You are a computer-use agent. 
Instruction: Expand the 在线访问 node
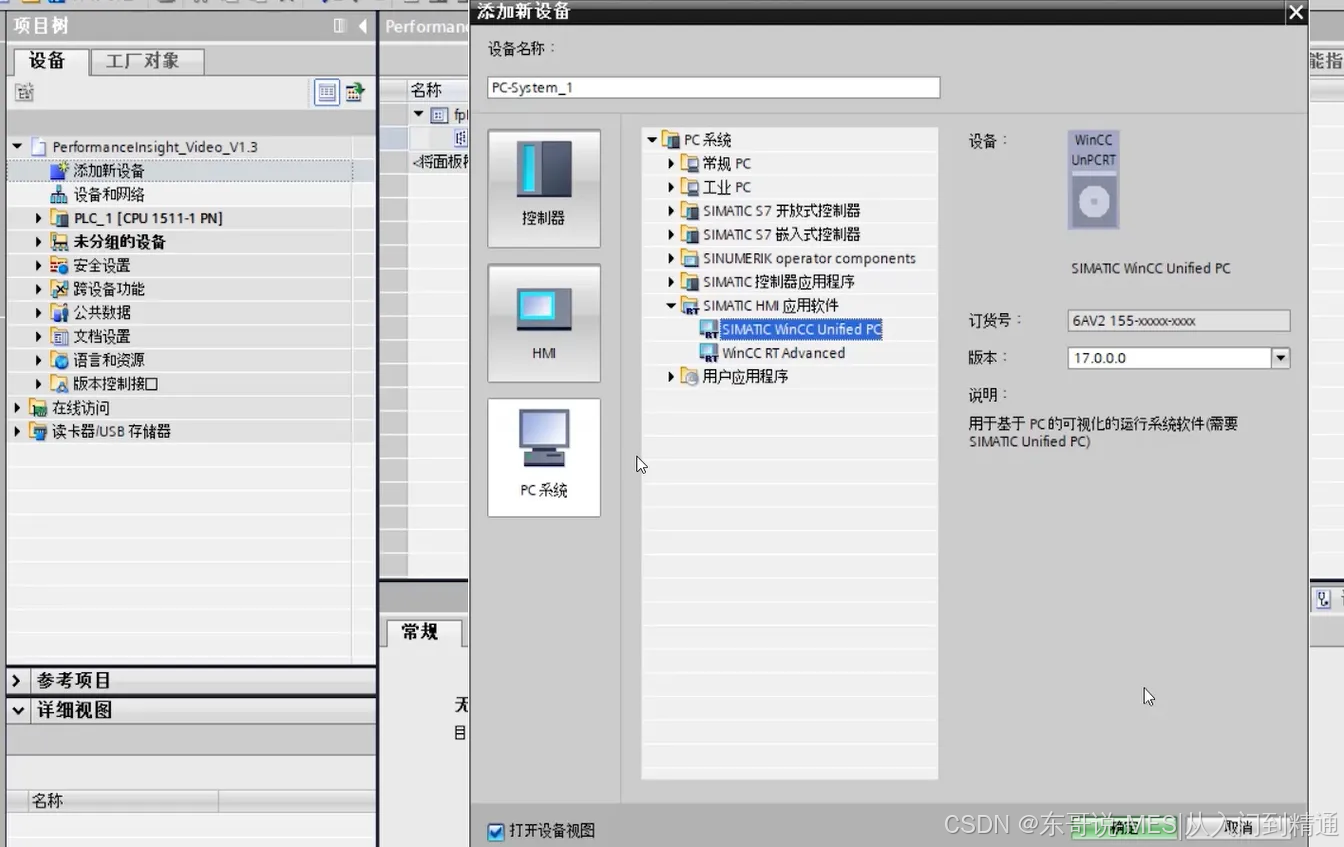click(x=17, y=408)
